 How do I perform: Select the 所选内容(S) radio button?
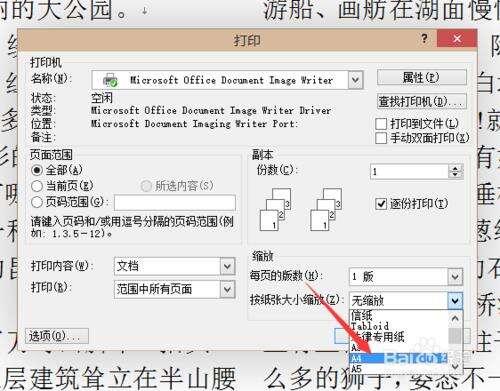tap(146, 186)
